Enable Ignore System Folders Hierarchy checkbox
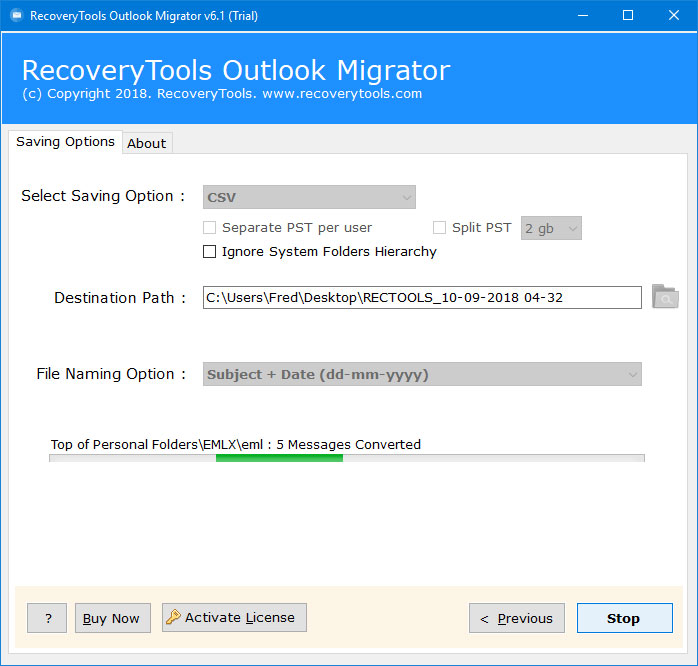 point(209,252)
